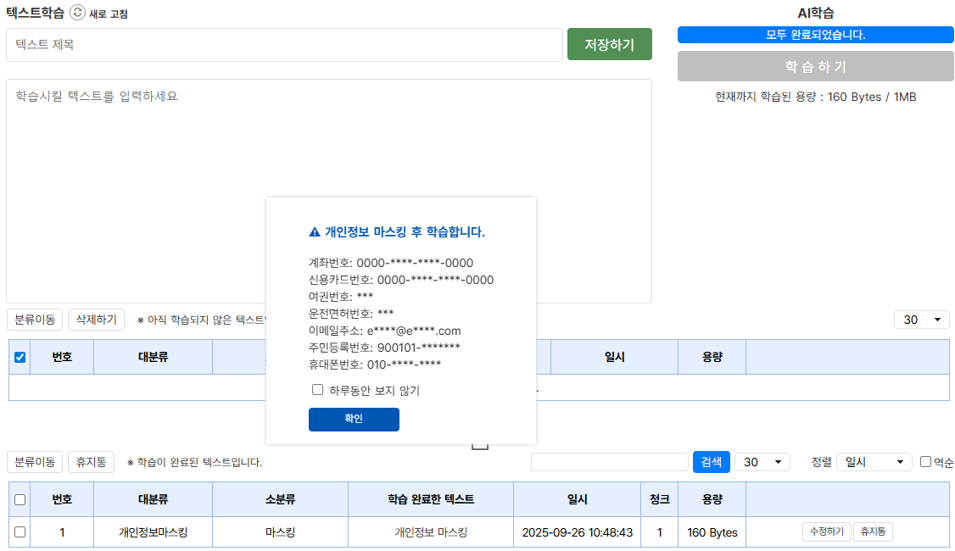955x551 pixels.
Task: Click the blue 검색 button
Action: [x=711, y=462]
